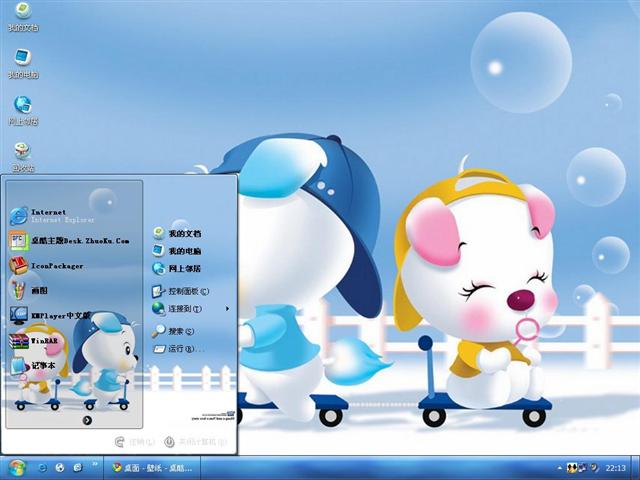Expand the quick launch overflow chevron
Viewport: 640px width, 480px height.
[95, 464]
